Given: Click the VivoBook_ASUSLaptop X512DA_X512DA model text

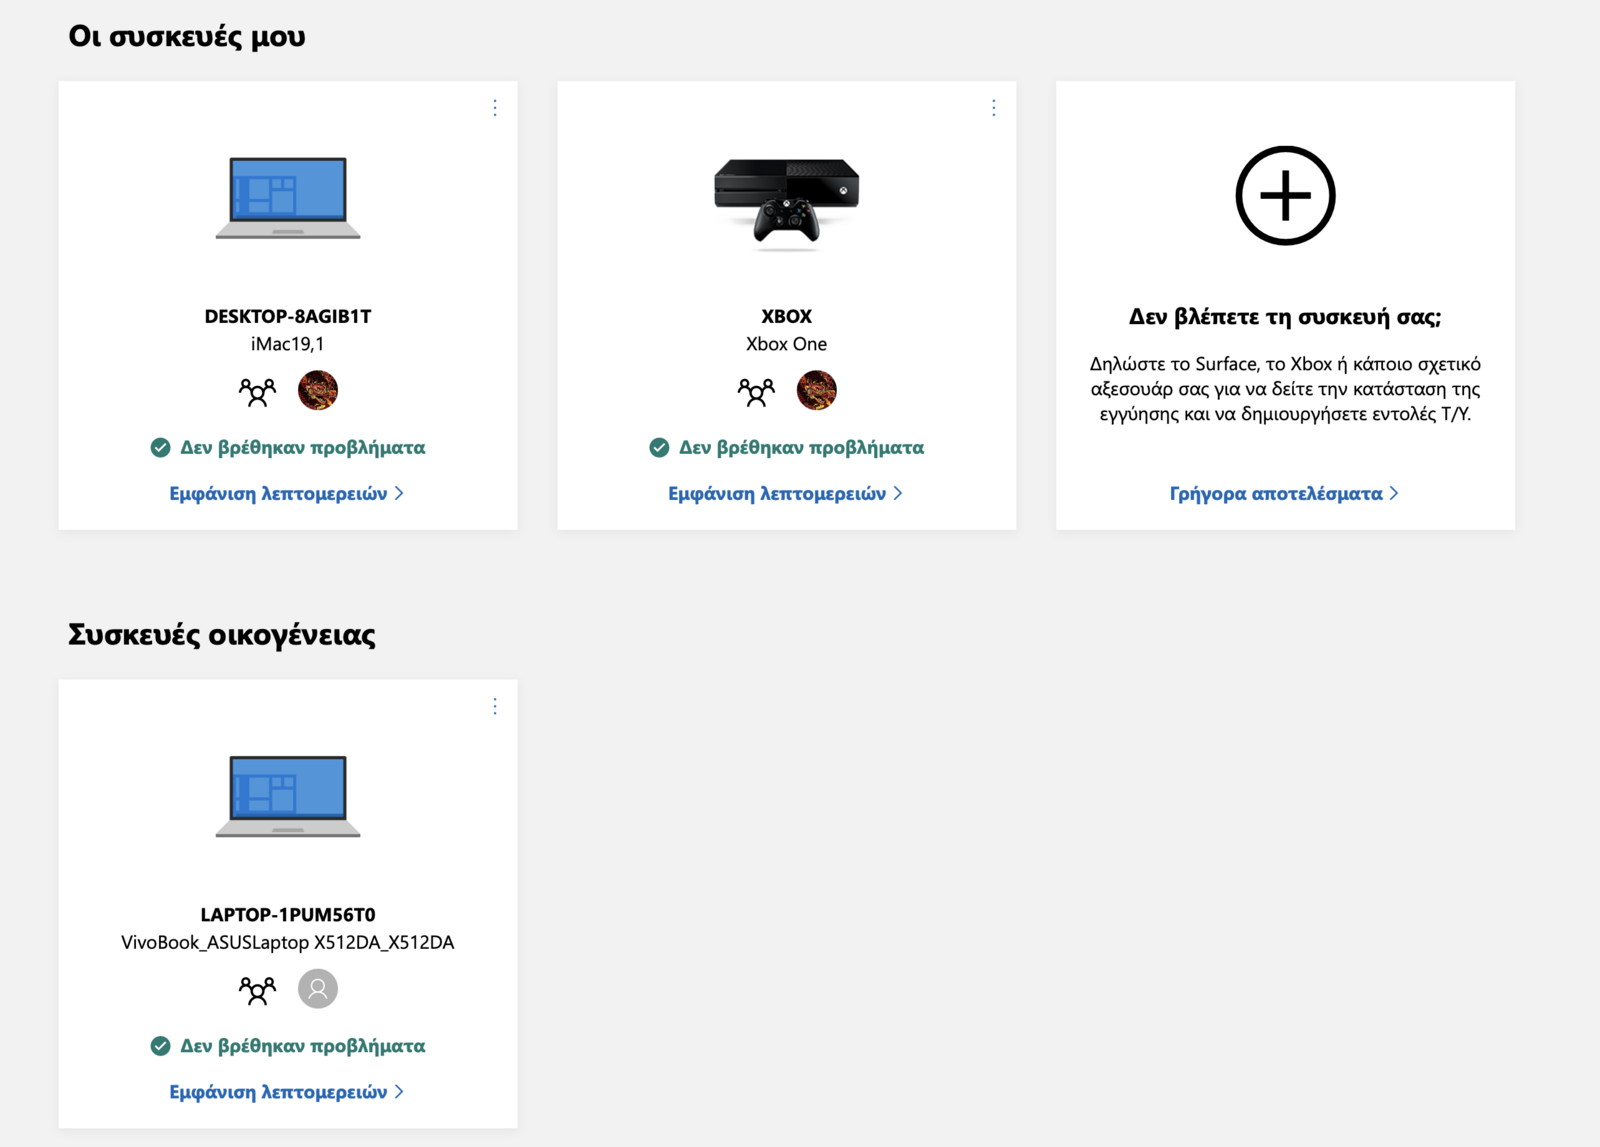Looking at the screenshot, I should click(x=288, y=942).
